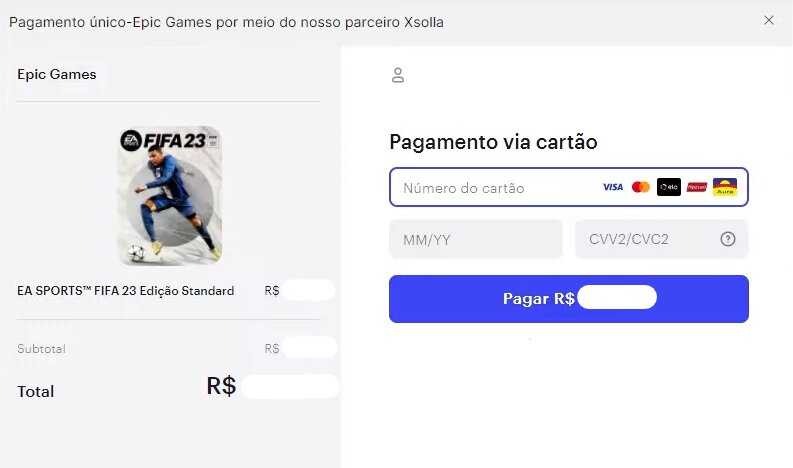Screen dimensions: 793x468
Task: Click the Pagamento via cartão heading
Action: tap(493, 142)
